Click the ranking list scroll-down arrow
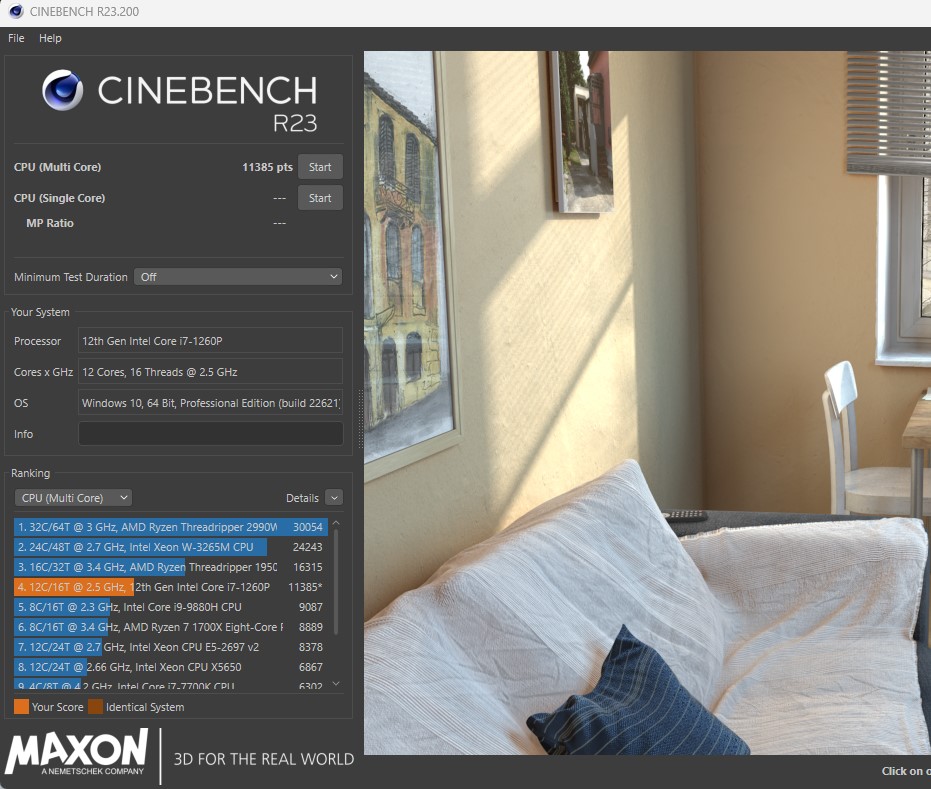This screenshot has width=931, height=789. (336, 683)
